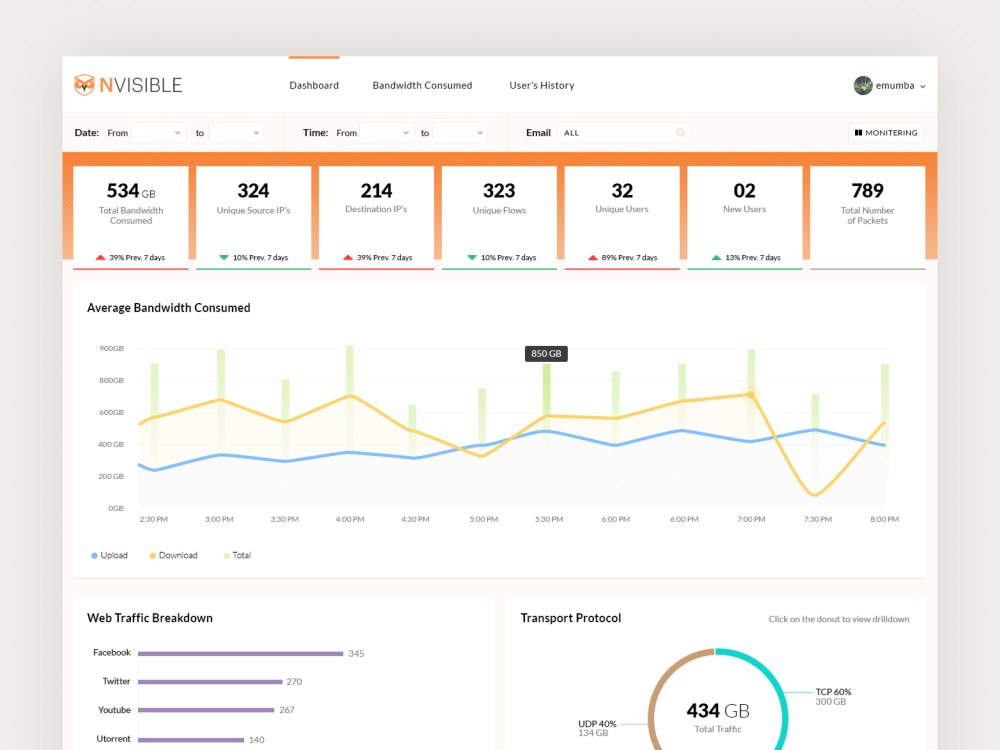
Task: Click the Youtube traffic bar
Action: point(206,710)
